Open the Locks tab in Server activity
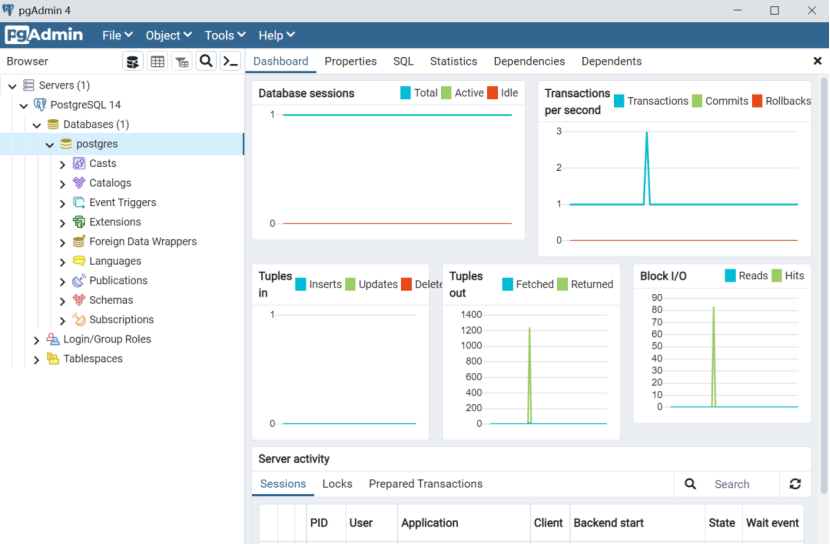This screenshot has width=830, height=544. 337,484
